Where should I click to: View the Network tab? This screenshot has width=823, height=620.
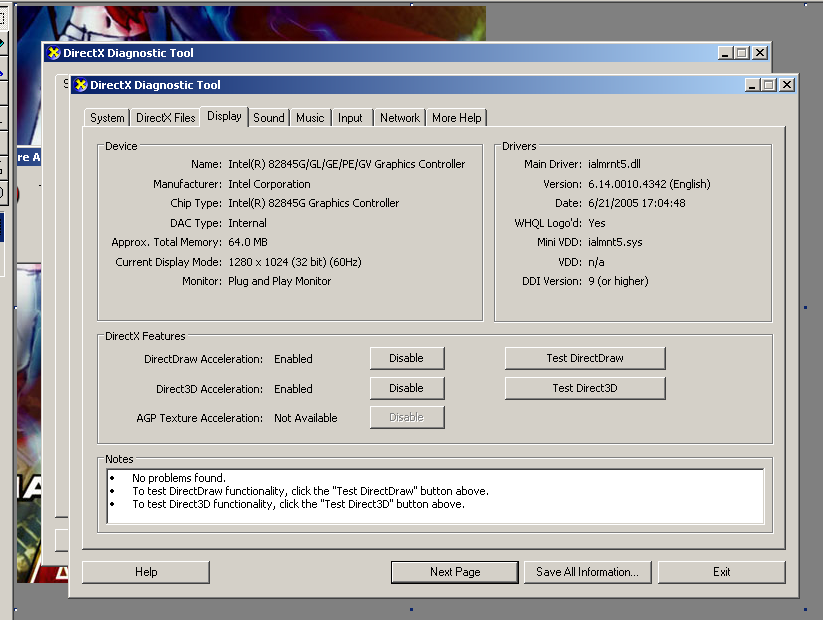[399, 118]
